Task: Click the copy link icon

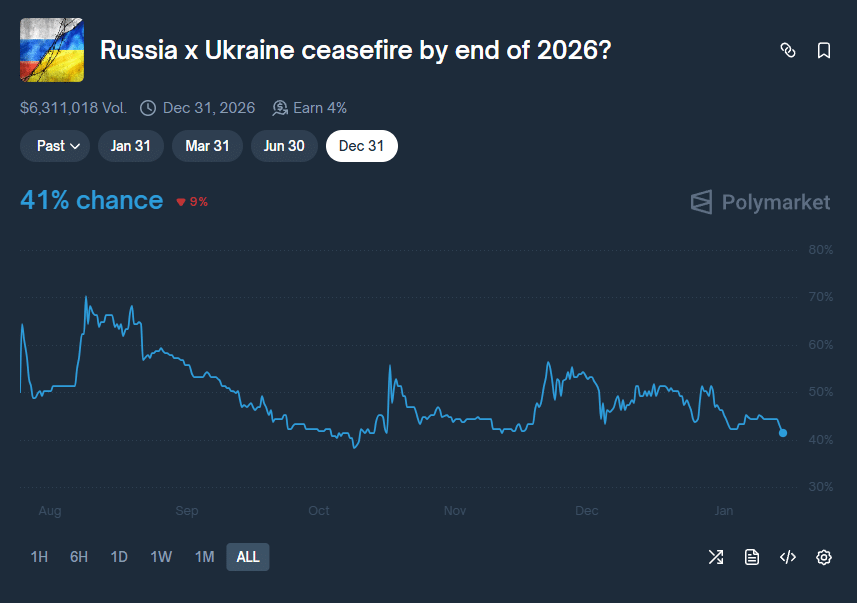Action: 788,51
